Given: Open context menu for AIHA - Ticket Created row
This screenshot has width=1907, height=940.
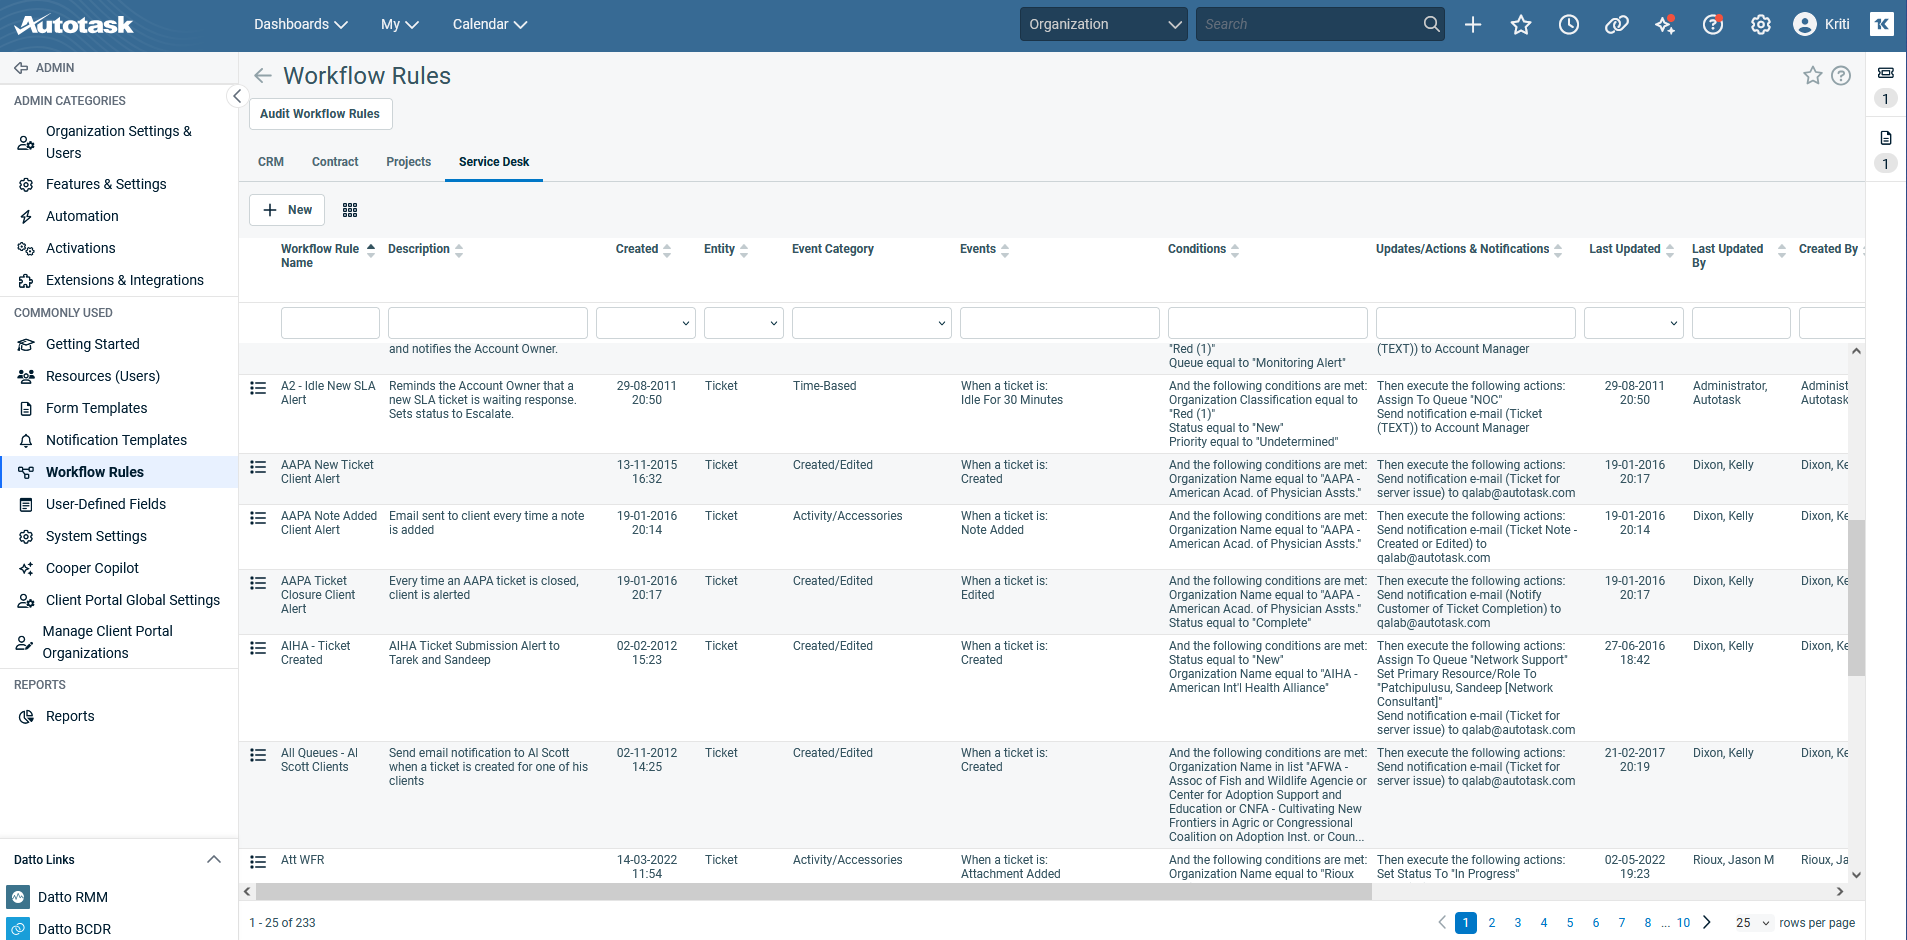Looking at the screenshot, I should (x=258, y=648).
